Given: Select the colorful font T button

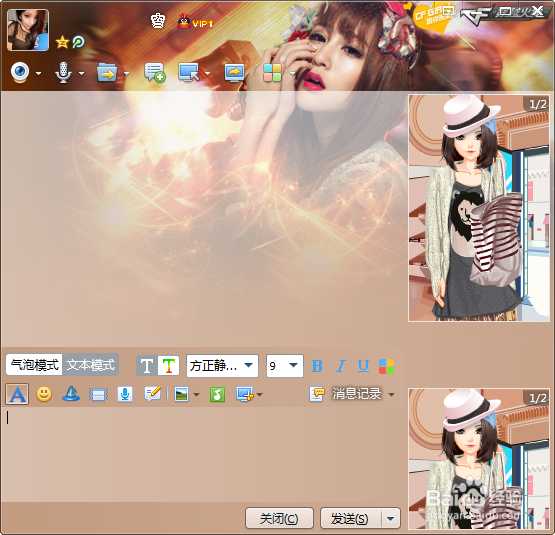Looking at the screenshot, I should tap(168, 365).
